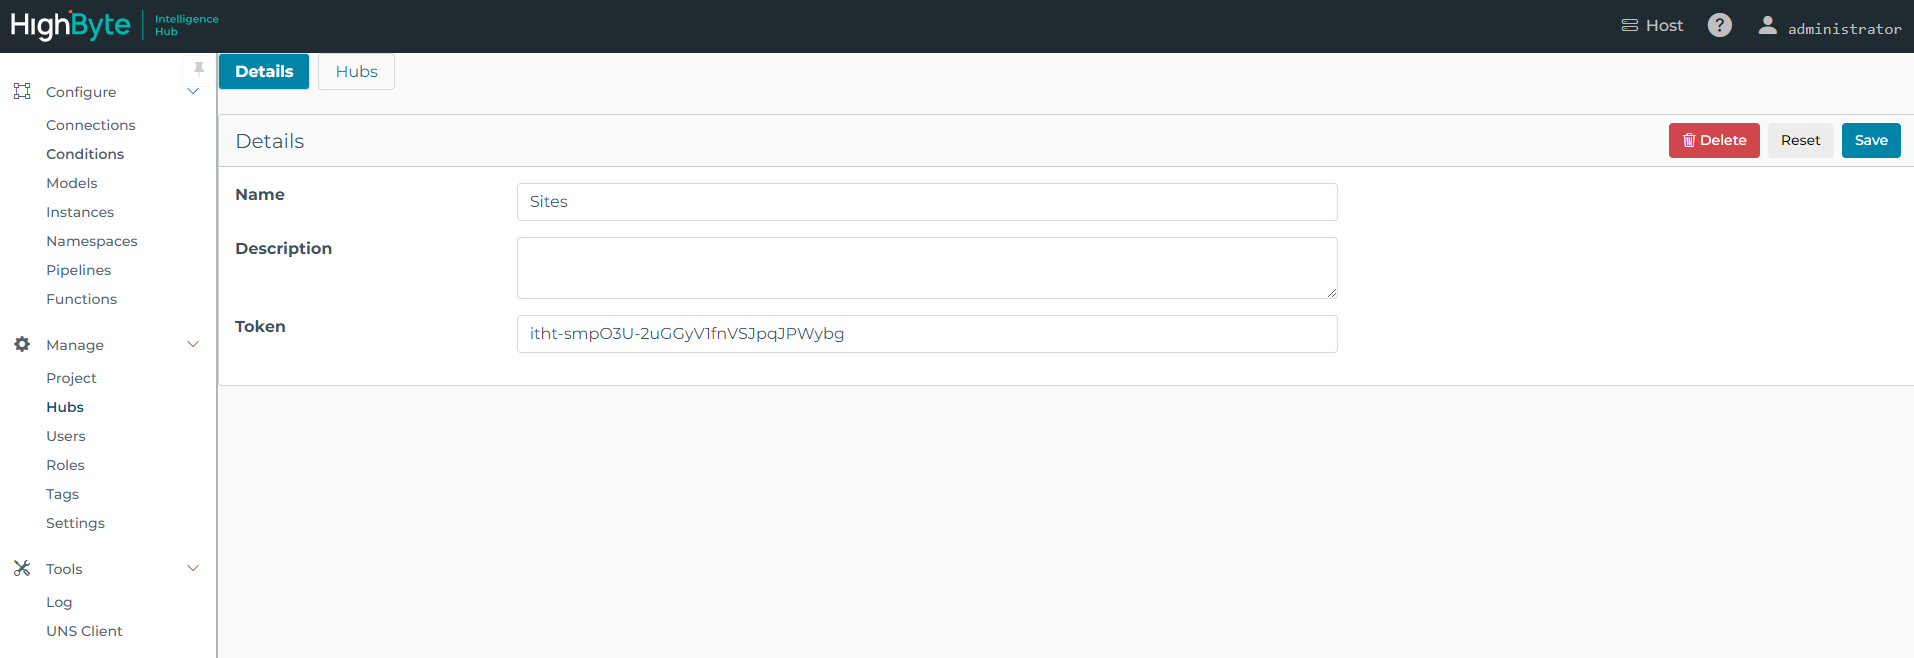Click the Reset button
The image size is (1914, 658).
point(1800,141)
